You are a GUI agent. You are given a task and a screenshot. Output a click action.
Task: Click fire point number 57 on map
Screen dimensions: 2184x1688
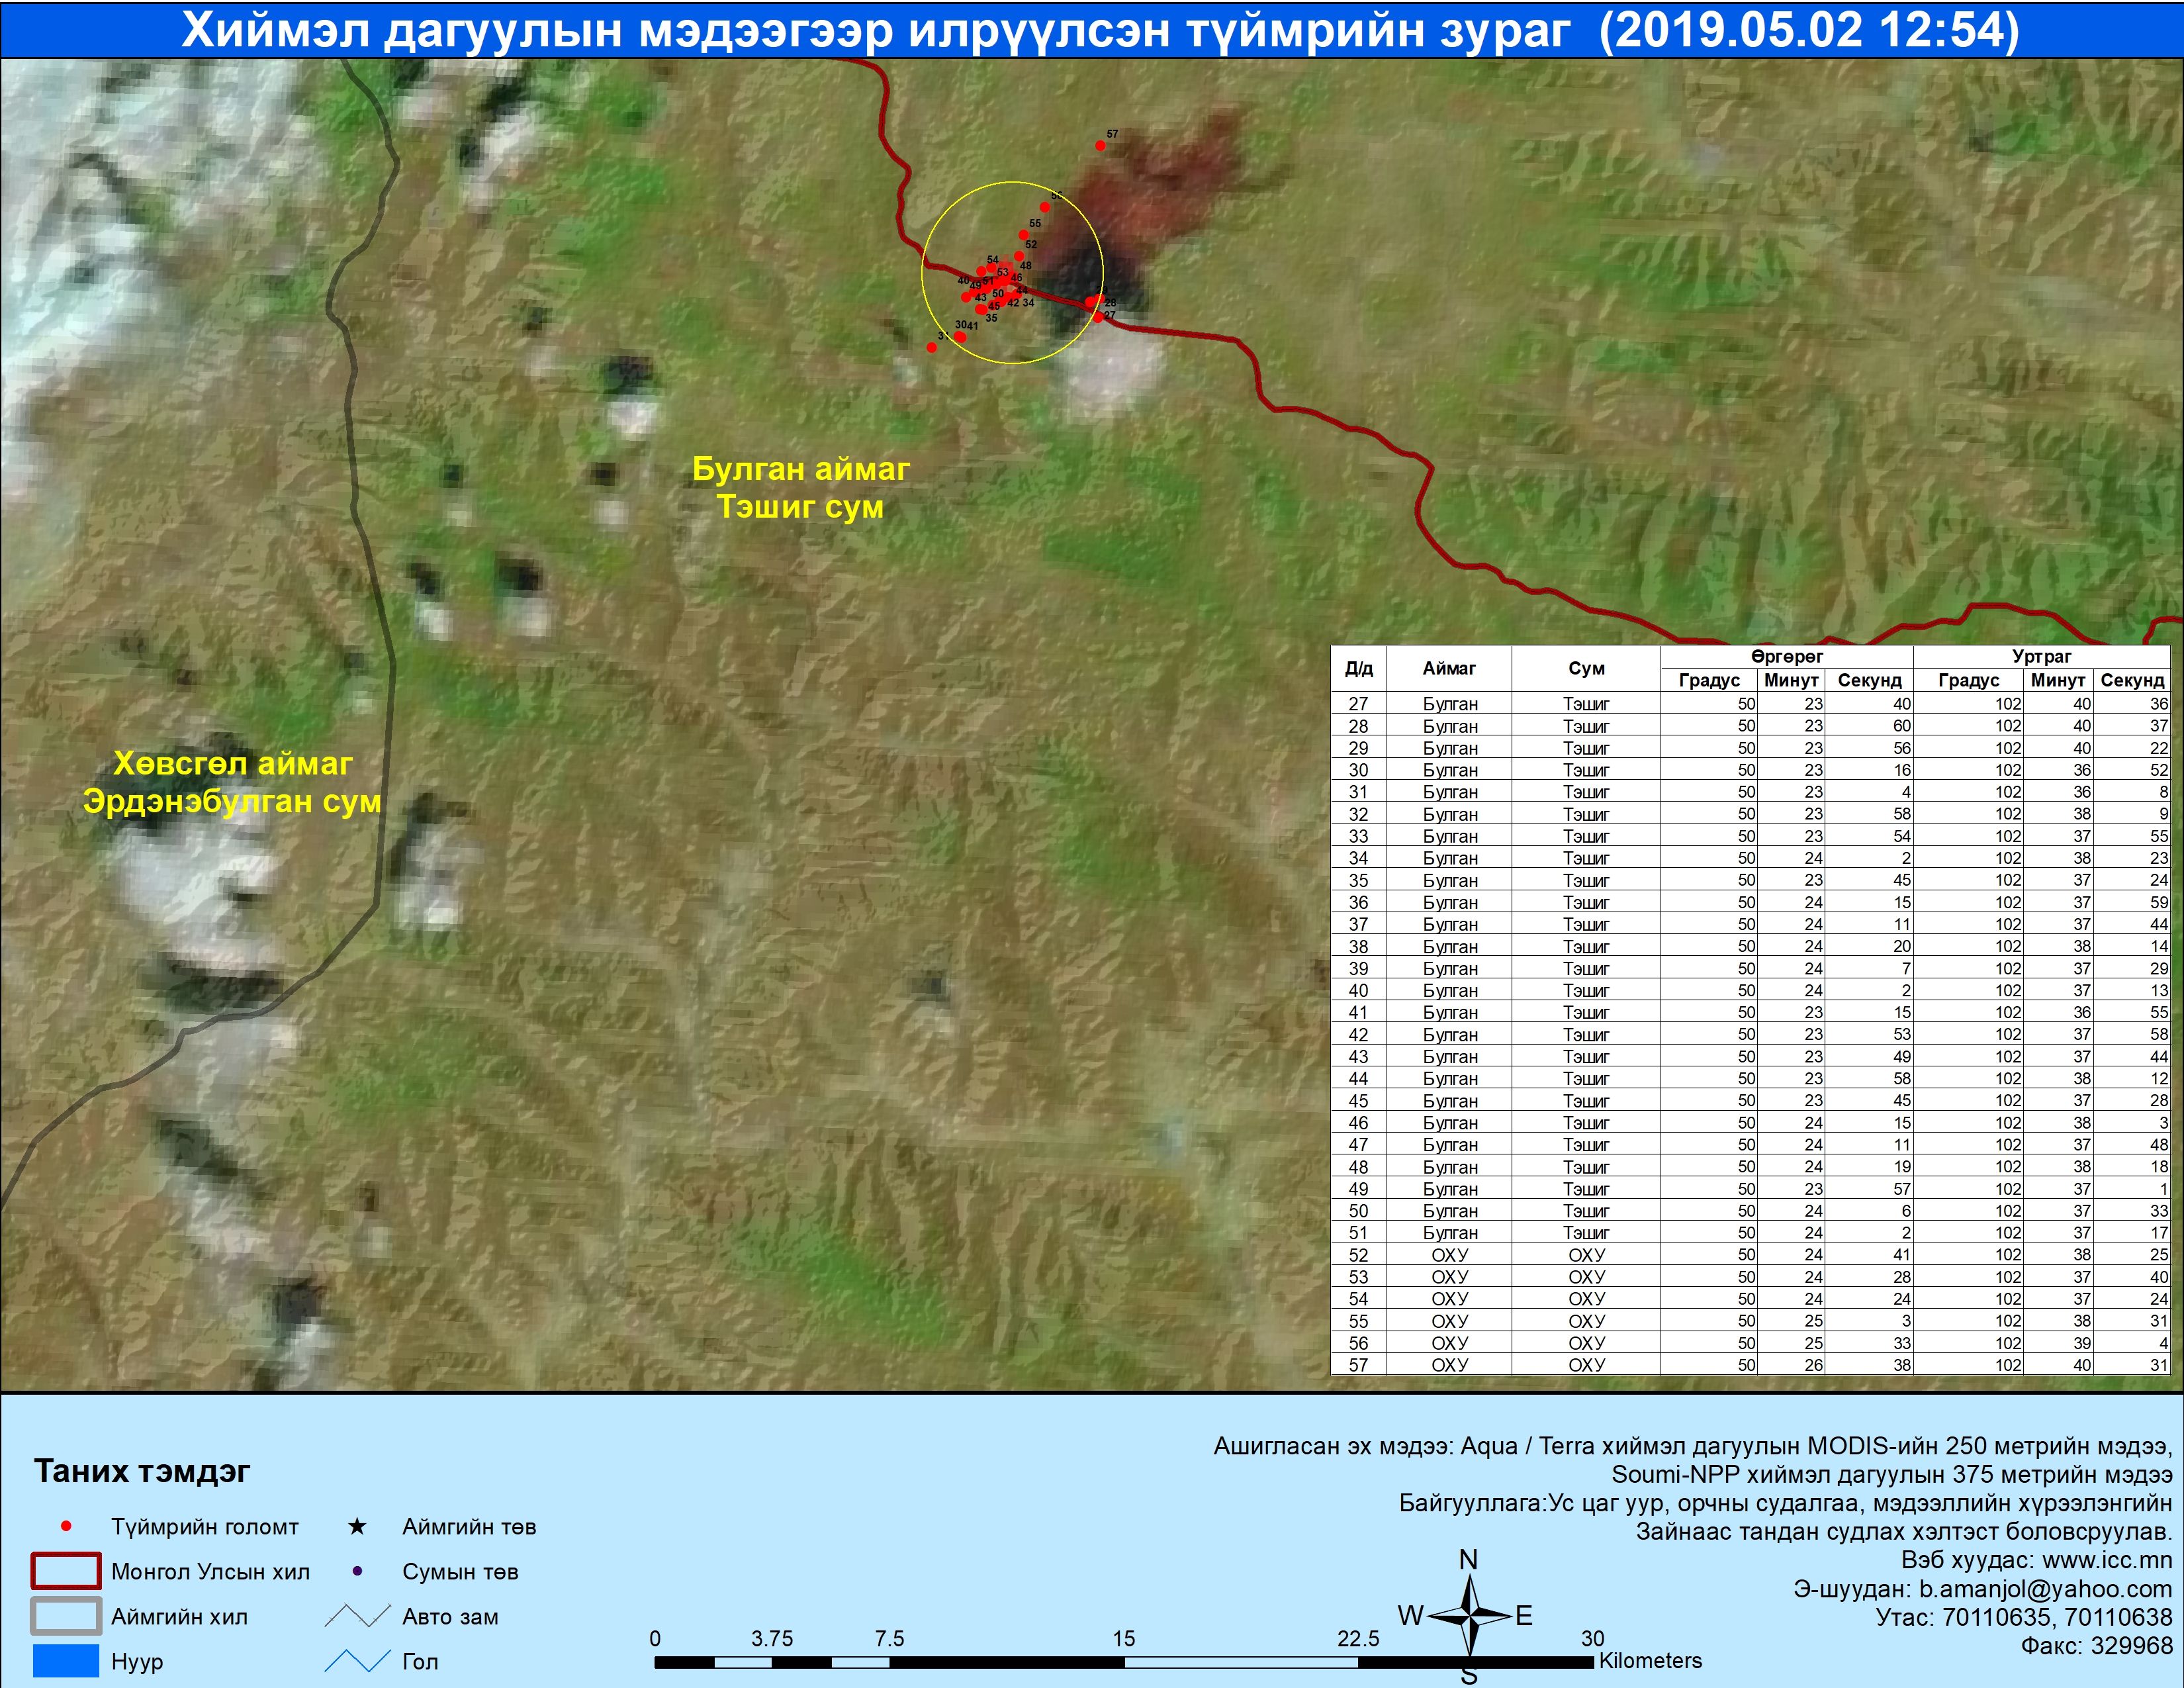click(x=1100, y=145)
